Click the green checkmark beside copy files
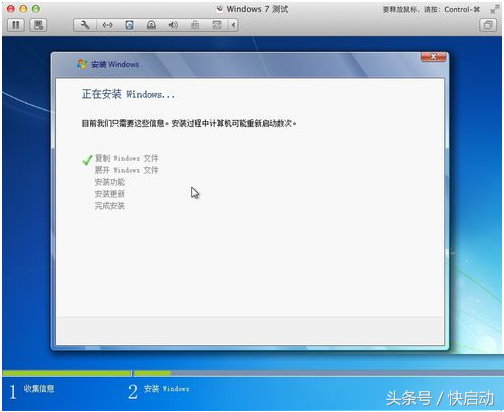This screenshot has width=504, height=412. click(x=87, y=160)
